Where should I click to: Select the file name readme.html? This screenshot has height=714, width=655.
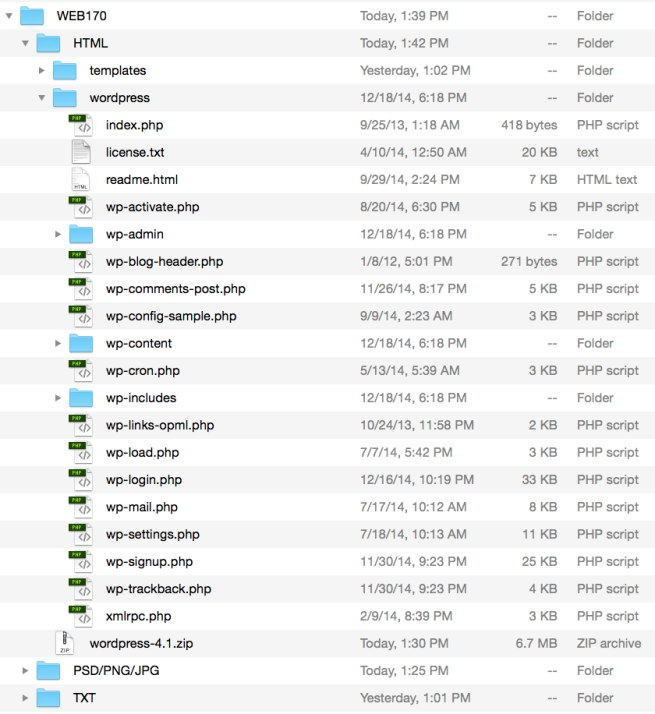click(x=142, y=179)
